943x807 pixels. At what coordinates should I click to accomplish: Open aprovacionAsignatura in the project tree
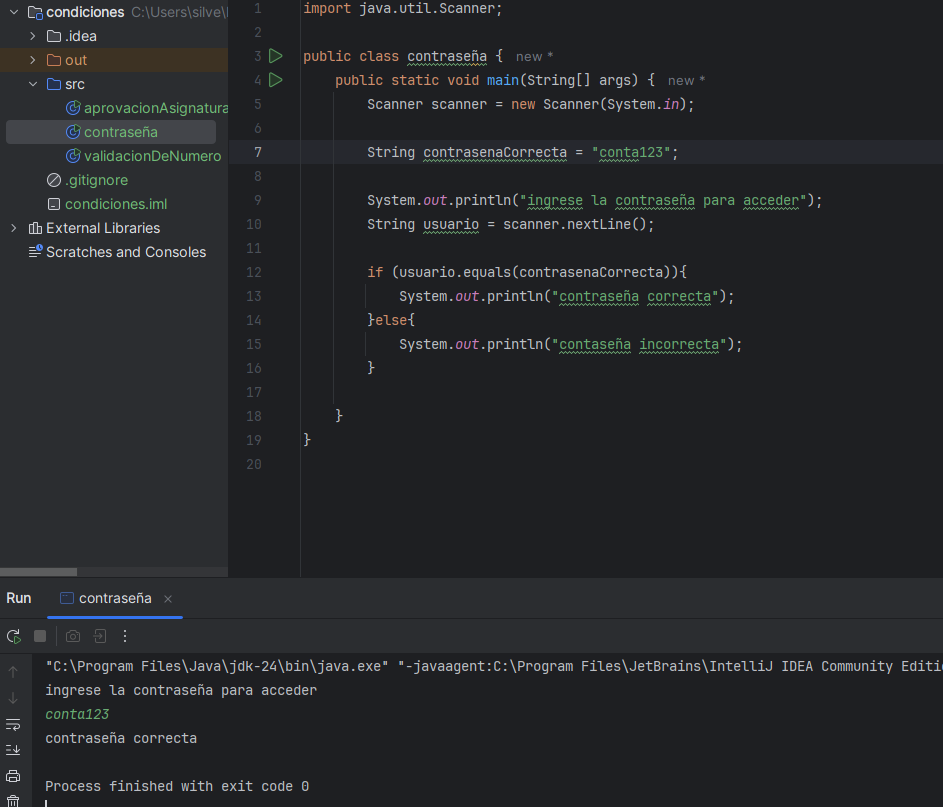pyautogui.click(x=156, y=108)
